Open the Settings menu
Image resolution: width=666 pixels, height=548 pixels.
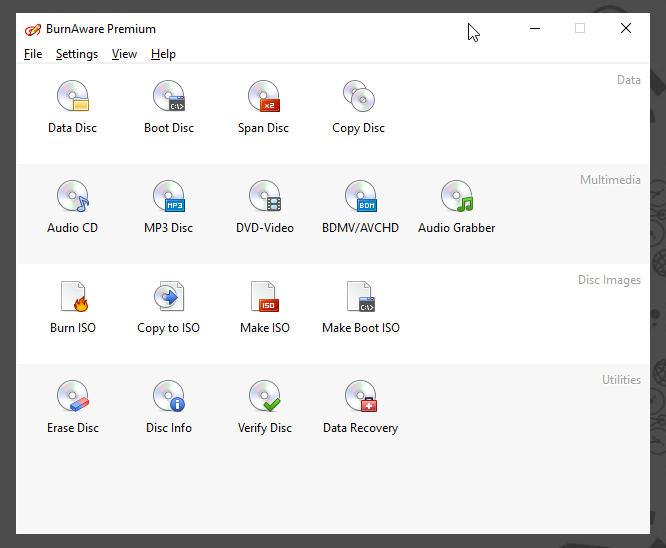tap(77, 54)
